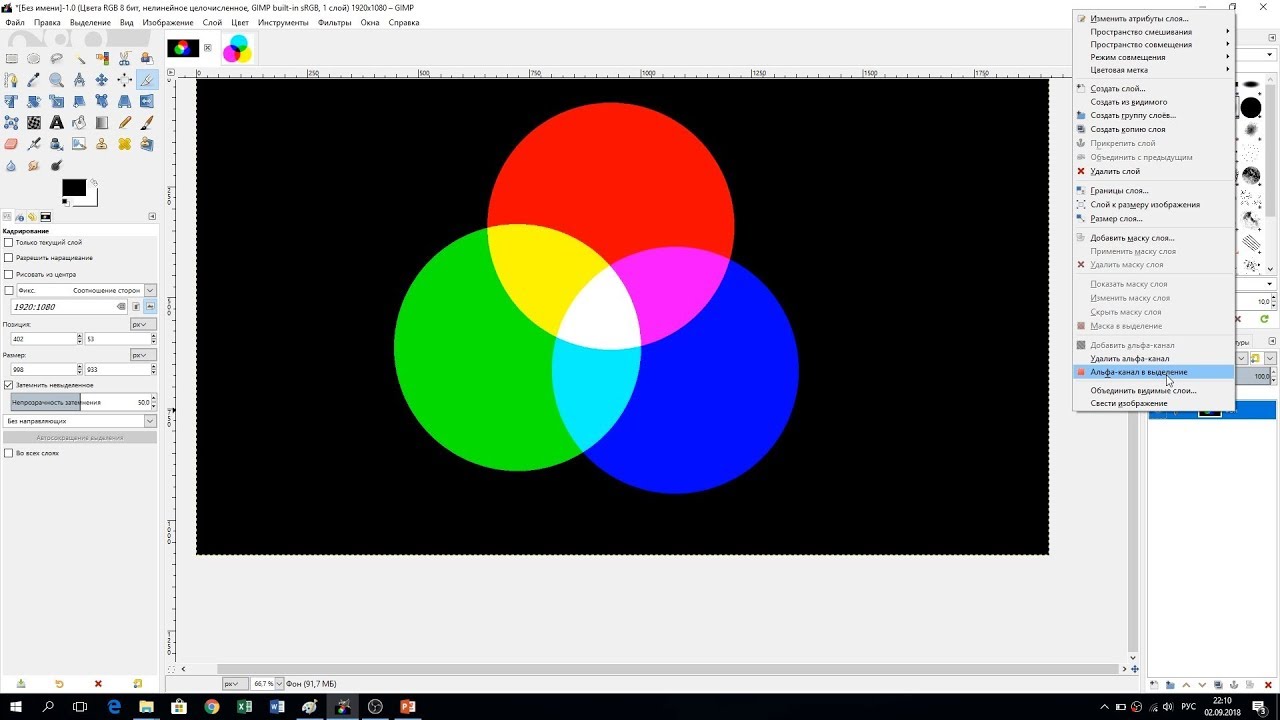This screenshot has height=720, width=1280.
Task: Enable 'Только текущий слой' checkbox
Action: tap(9, 242)
